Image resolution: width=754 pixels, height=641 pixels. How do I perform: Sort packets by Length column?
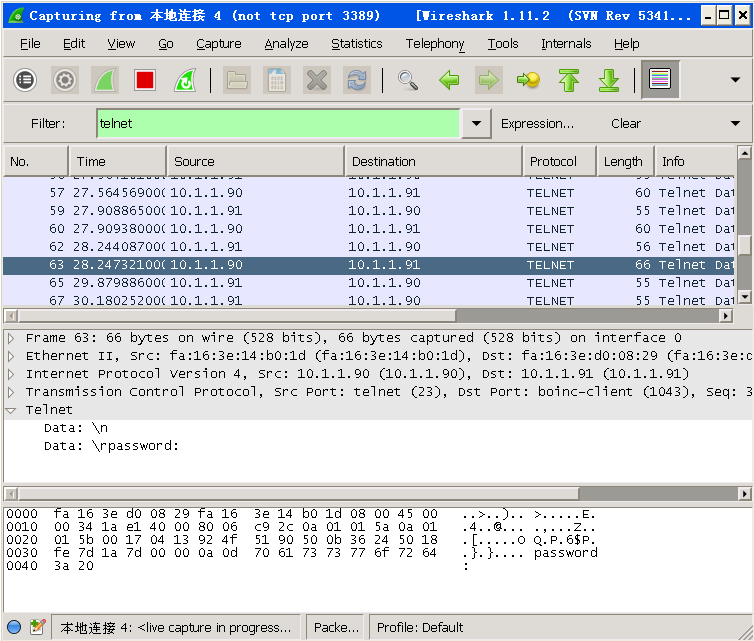(625, 162)
